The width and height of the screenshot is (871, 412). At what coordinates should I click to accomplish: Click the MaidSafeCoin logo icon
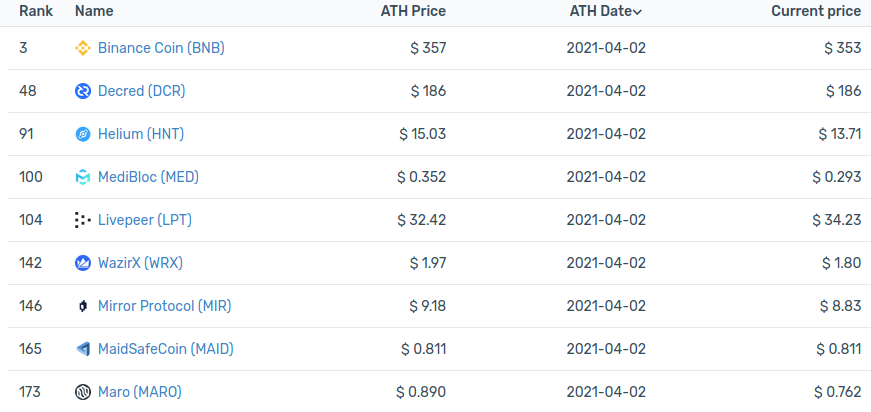[82, 349]
